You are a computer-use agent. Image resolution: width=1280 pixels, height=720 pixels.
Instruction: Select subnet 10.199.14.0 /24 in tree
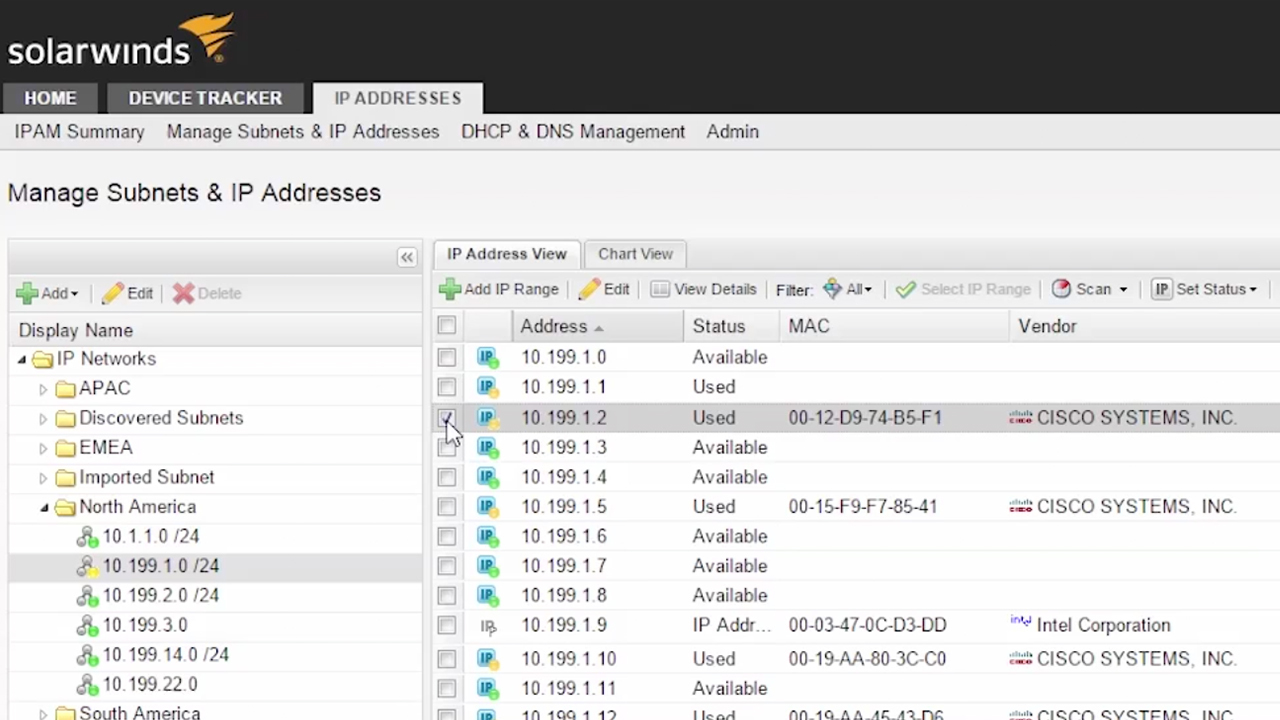click(x=166, y=655)
